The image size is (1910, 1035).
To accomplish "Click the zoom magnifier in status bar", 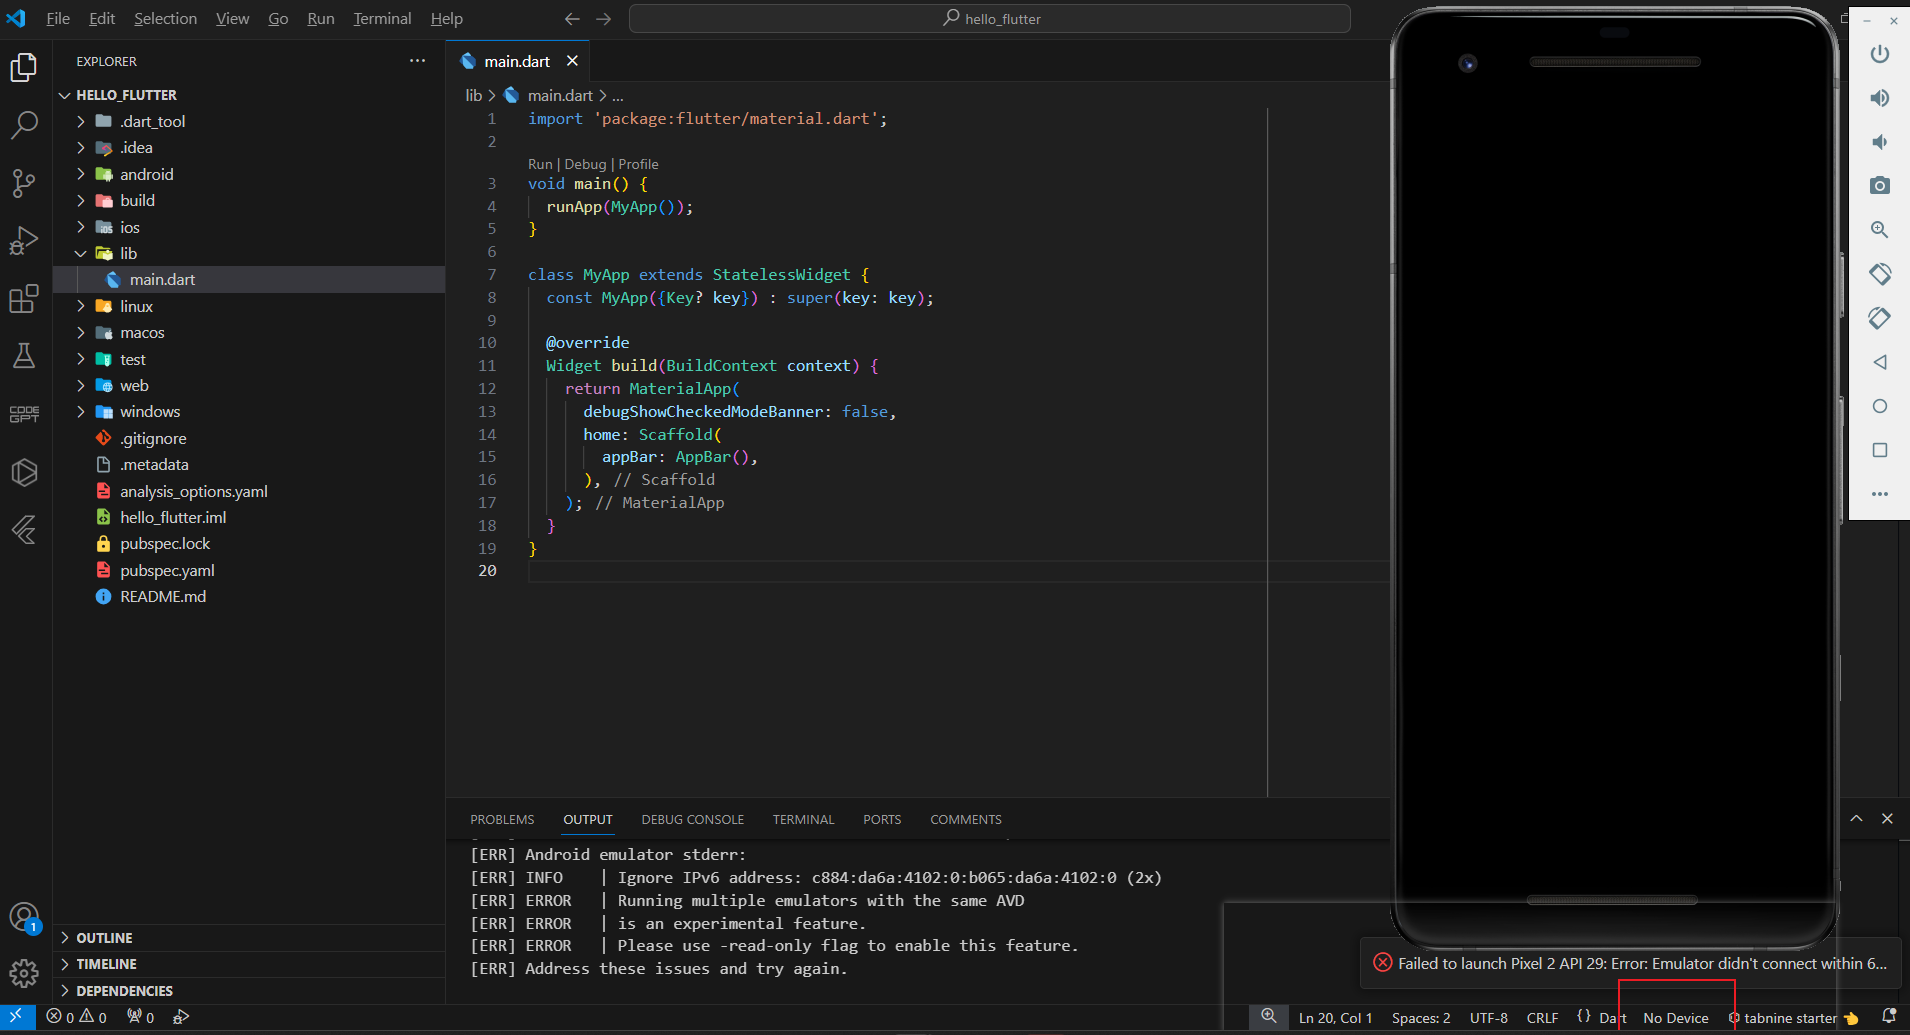I will point(1269,1017).
